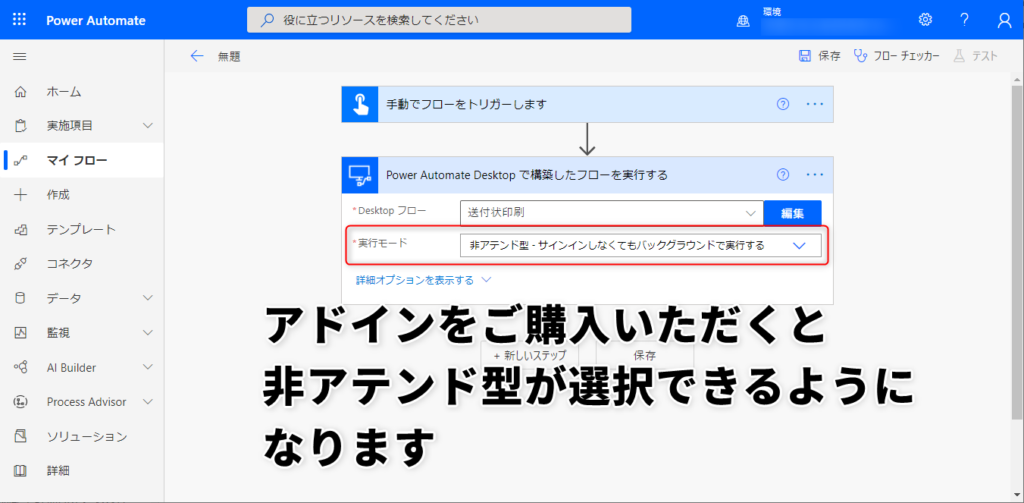Image resolution: width=1024 pixels, height=503 pixels.
Task: Click the floppy disk 保存 icon
Action: (x=805, y=56)
